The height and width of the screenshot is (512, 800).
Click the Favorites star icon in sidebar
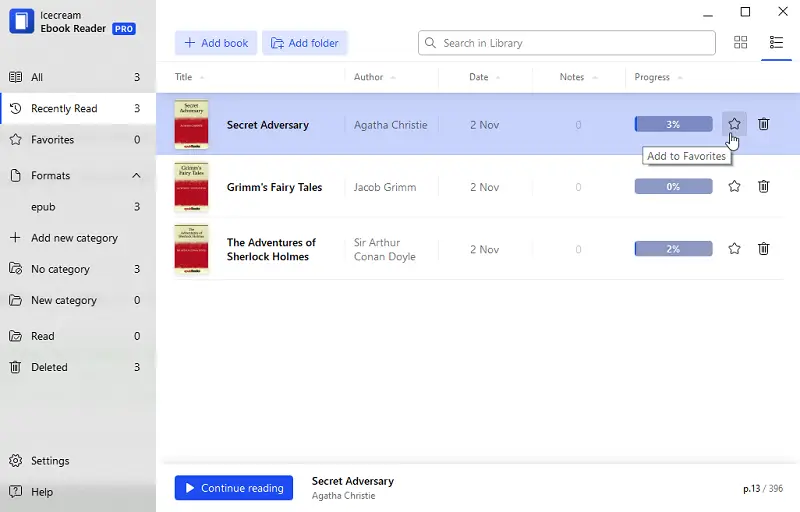point(16,139)
